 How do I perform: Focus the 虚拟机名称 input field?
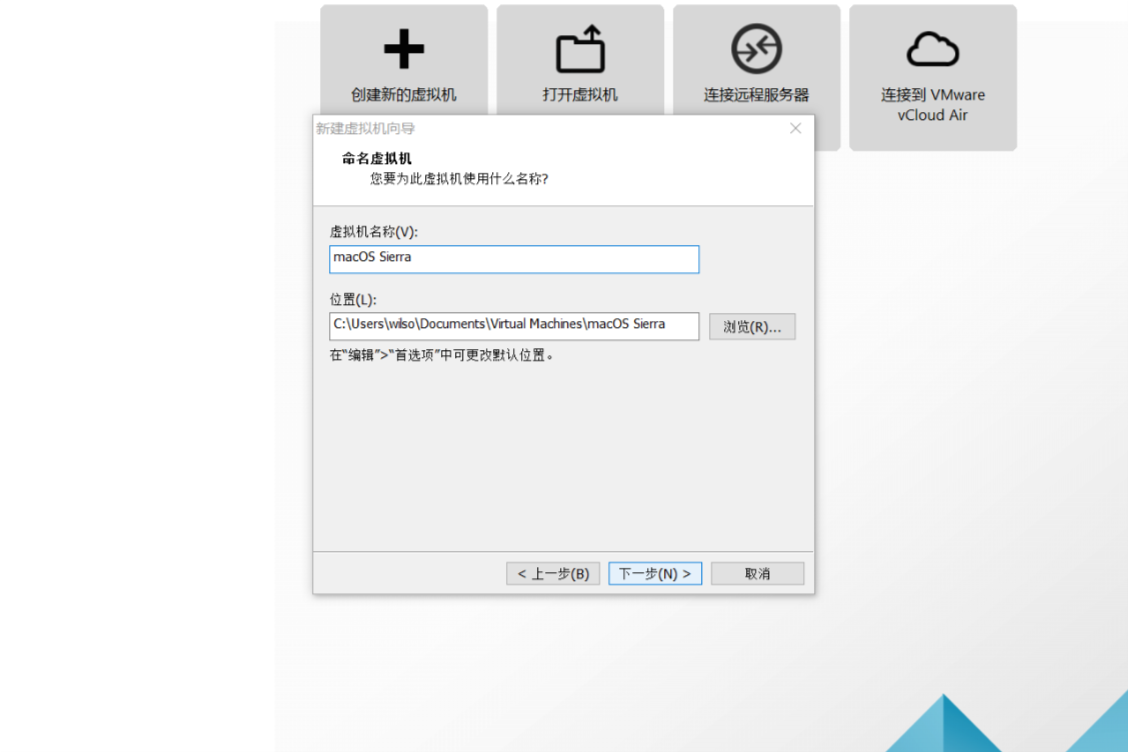(x=514, y=259)
